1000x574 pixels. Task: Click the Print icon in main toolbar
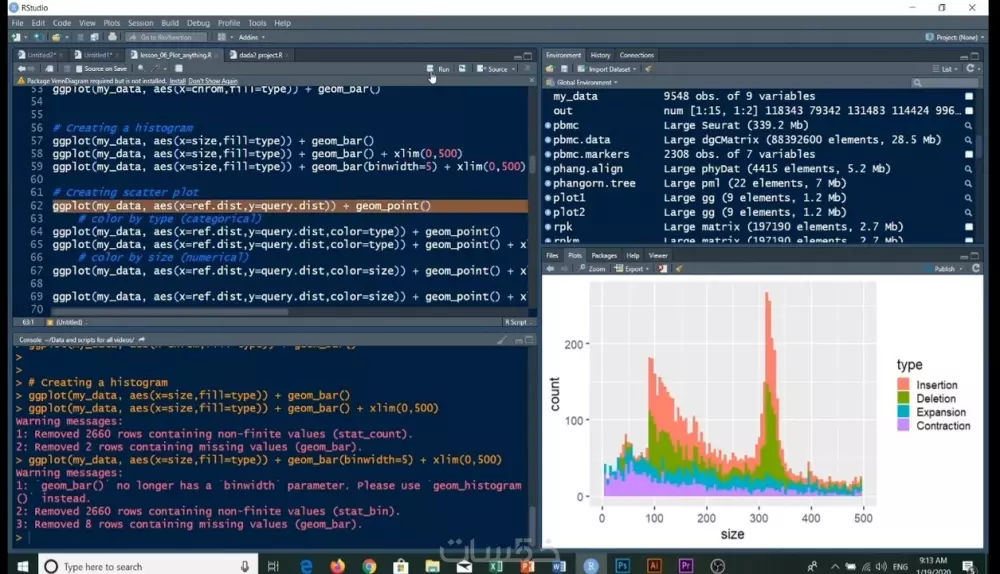[112, 37]
